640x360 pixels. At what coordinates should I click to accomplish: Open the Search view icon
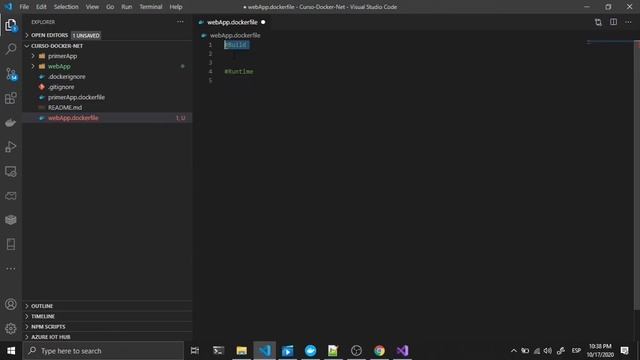[11, 49]
